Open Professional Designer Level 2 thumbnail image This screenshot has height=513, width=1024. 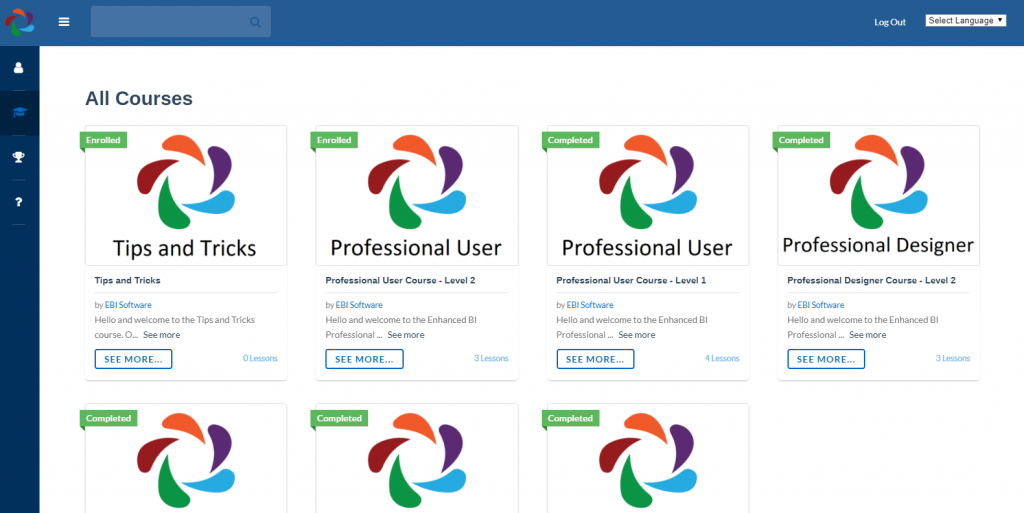[878, 196]
